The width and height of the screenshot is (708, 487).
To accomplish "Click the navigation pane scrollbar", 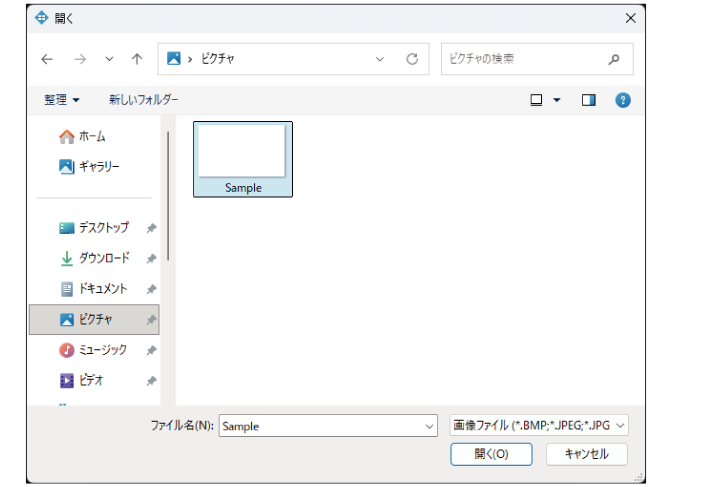I will coord(168,196).
